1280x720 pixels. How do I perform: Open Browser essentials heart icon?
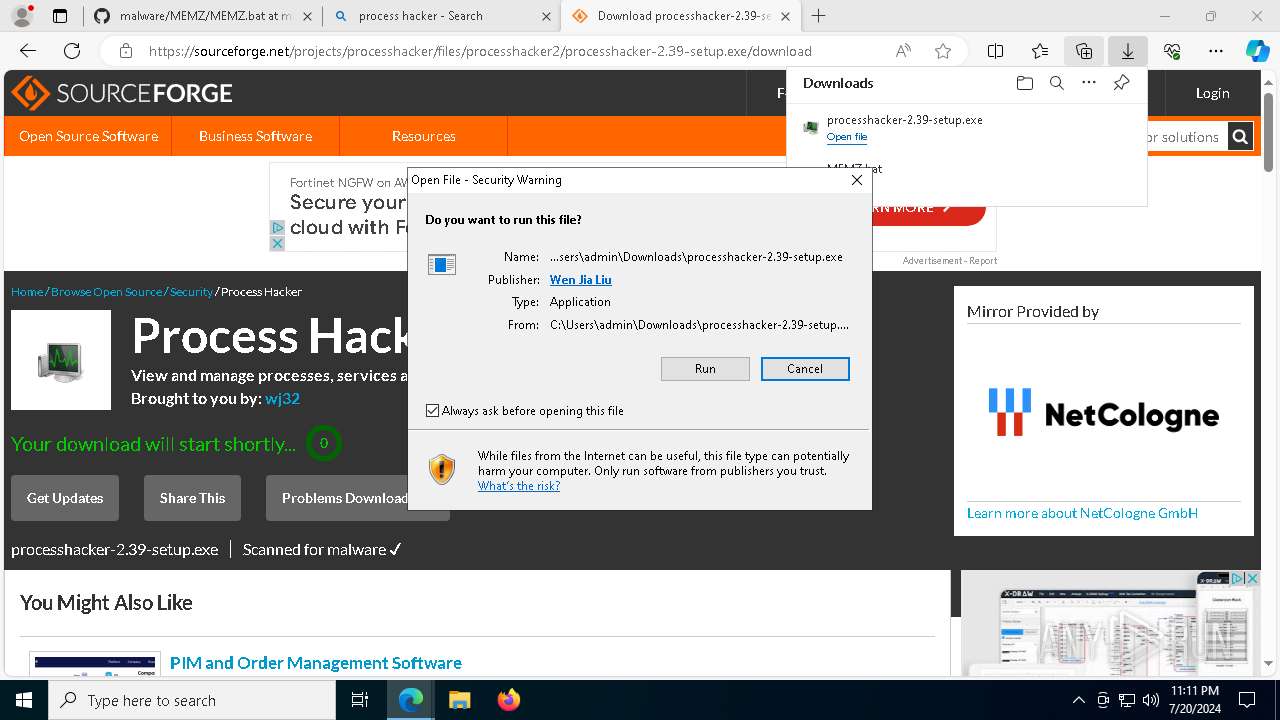[x=1172, y=51]
